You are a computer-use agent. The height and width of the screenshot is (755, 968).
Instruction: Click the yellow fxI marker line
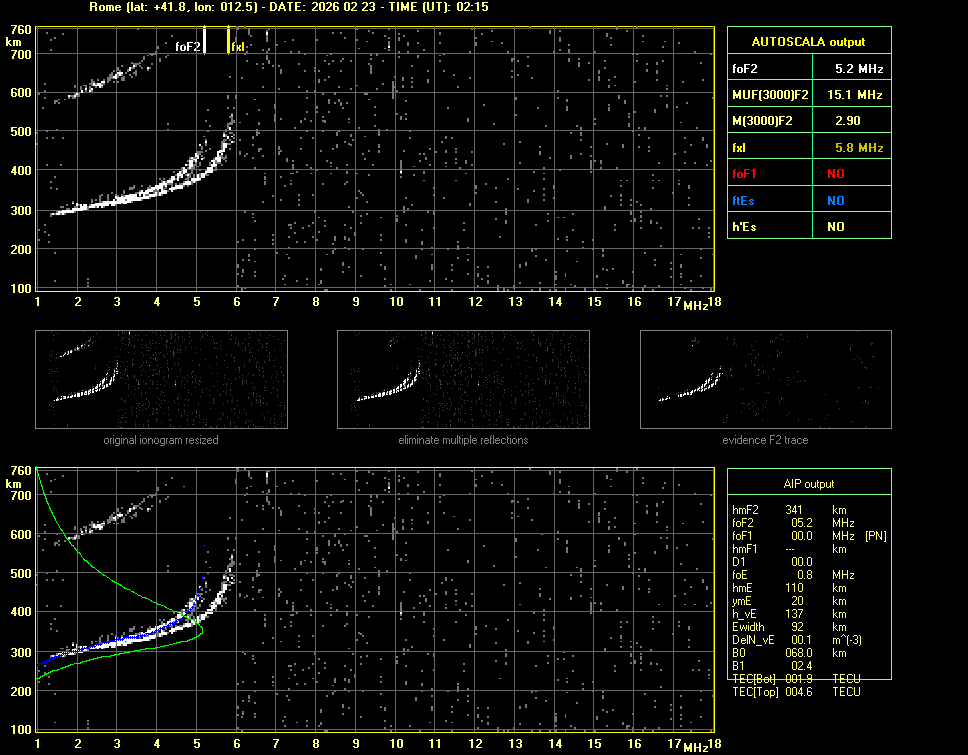pyautogui.click(x=229, y=40)
